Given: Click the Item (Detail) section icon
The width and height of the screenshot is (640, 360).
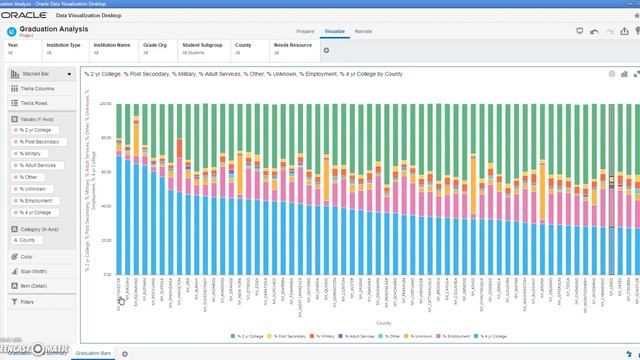Looking at the screenshot, I should tap(15, 286).
